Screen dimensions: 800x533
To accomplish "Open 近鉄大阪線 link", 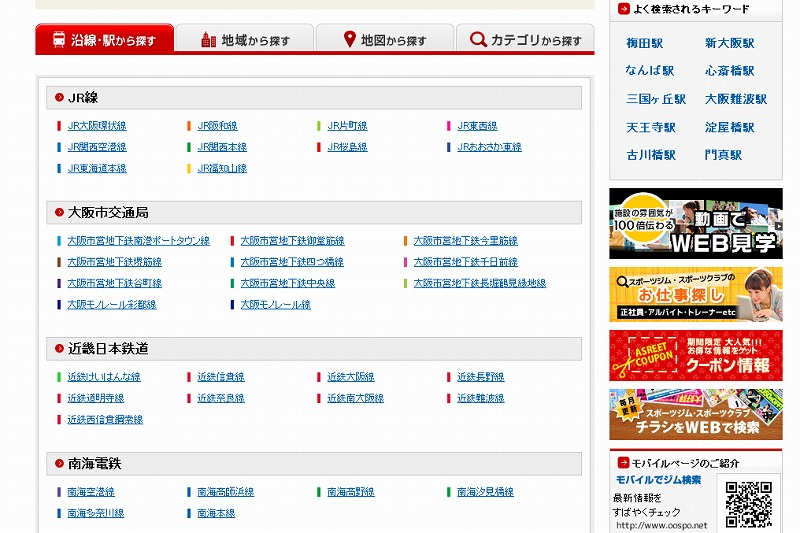I will pyautogui.click(x=351, y=377).
